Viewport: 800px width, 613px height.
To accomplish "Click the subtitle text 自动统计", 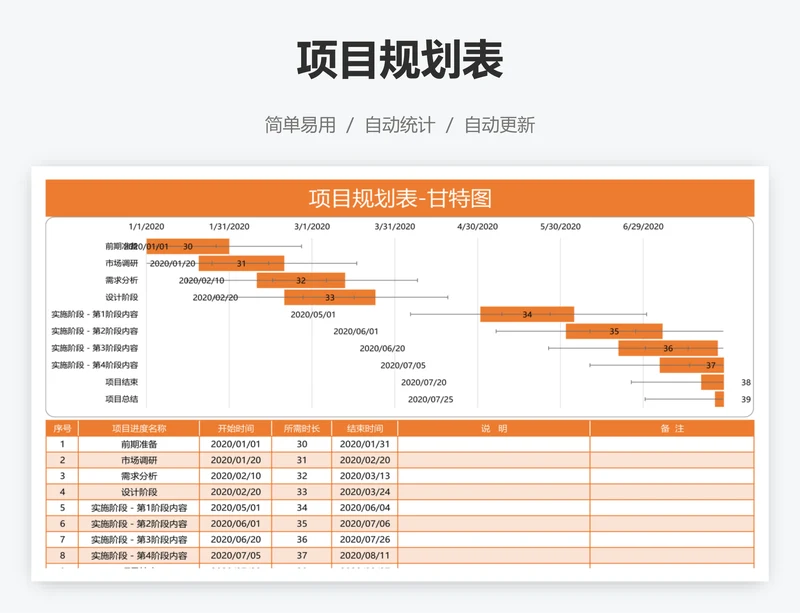I will [400, 125].
